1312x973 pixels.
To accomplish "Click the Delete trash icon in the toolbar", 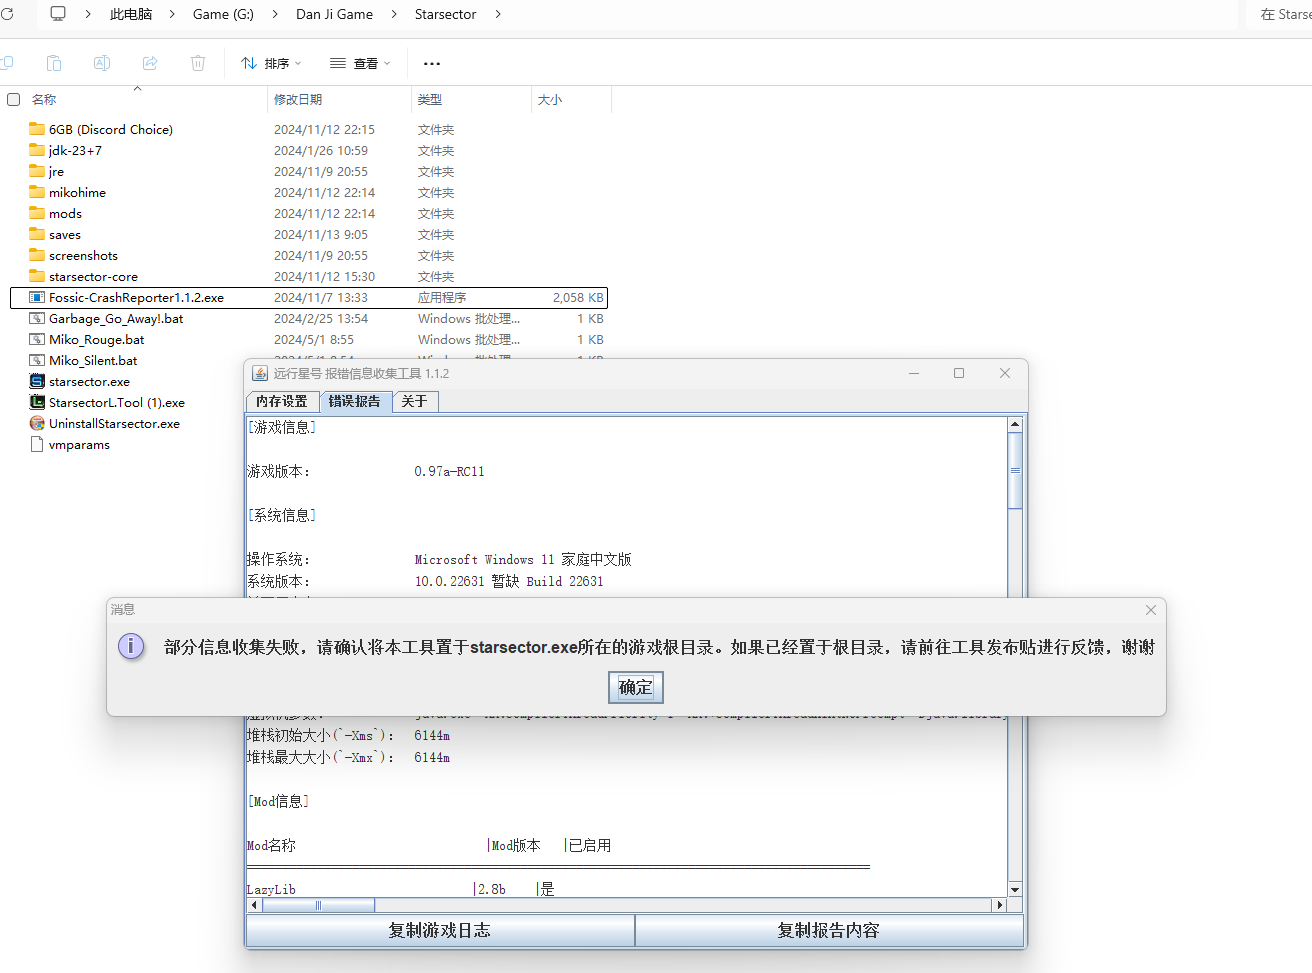I will [197, 62].
